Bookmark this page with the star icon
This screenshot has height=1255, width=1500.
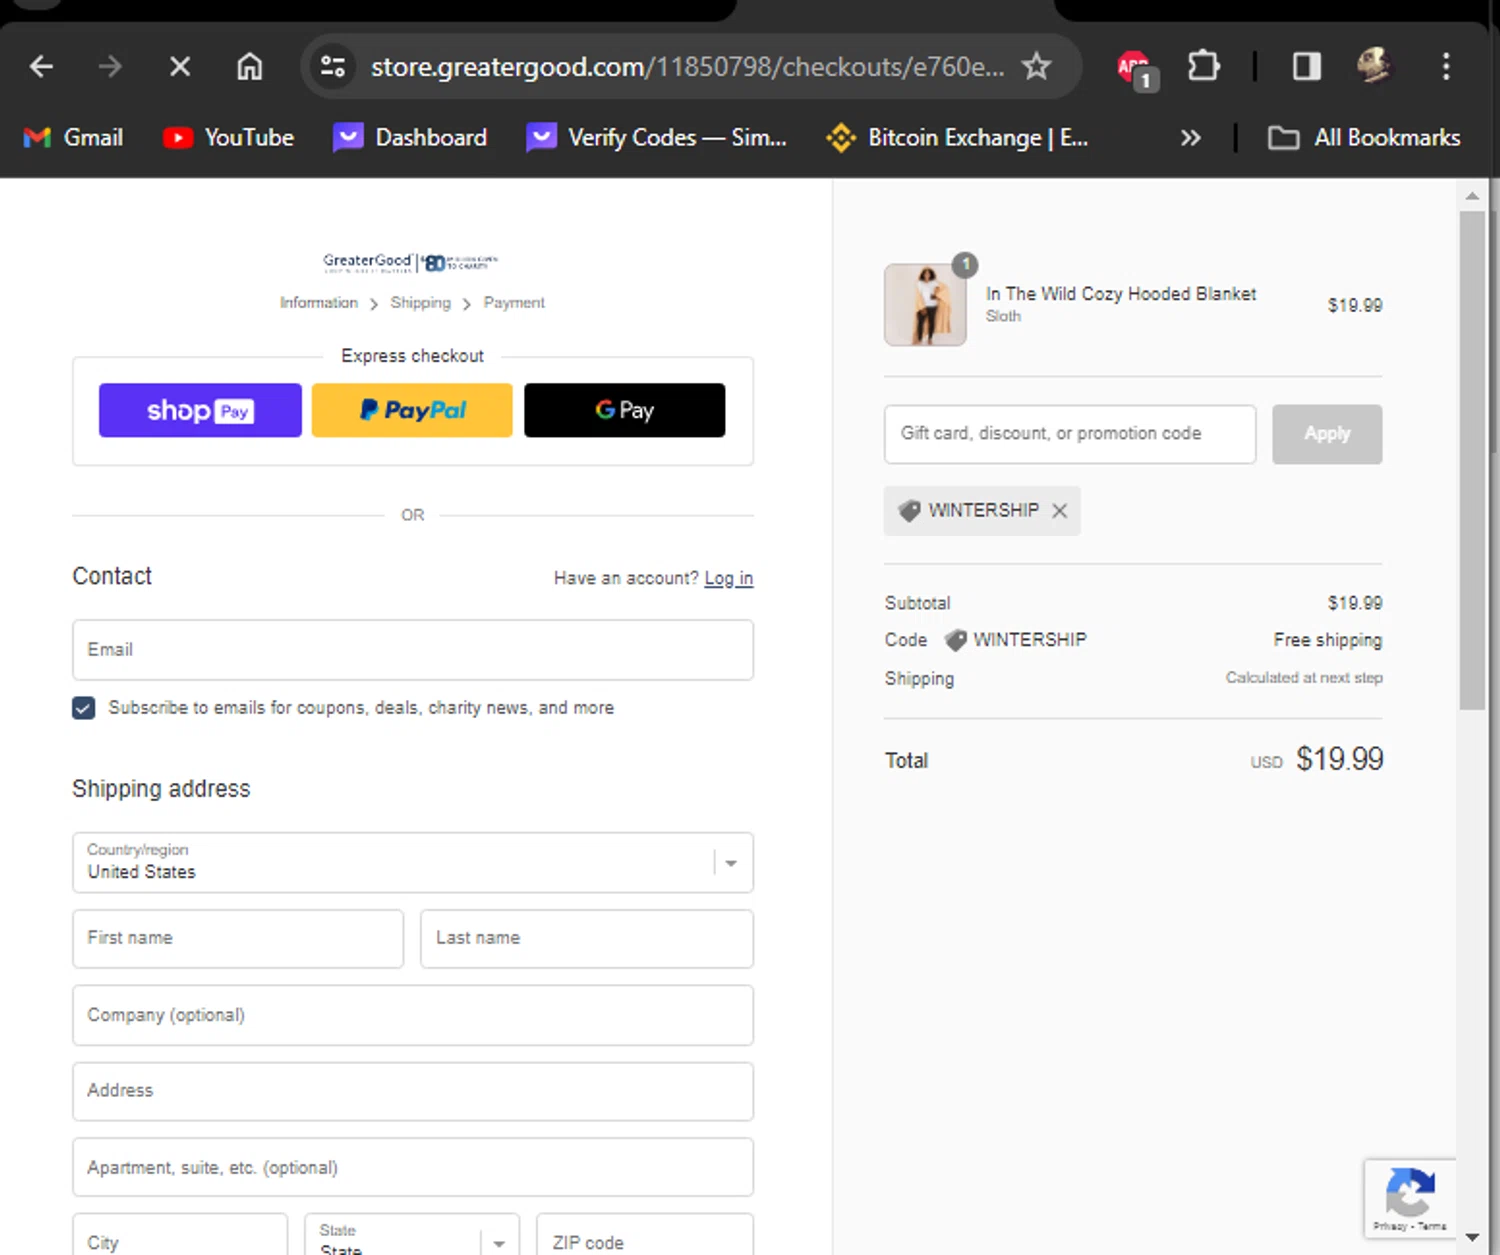(1036, 67)
